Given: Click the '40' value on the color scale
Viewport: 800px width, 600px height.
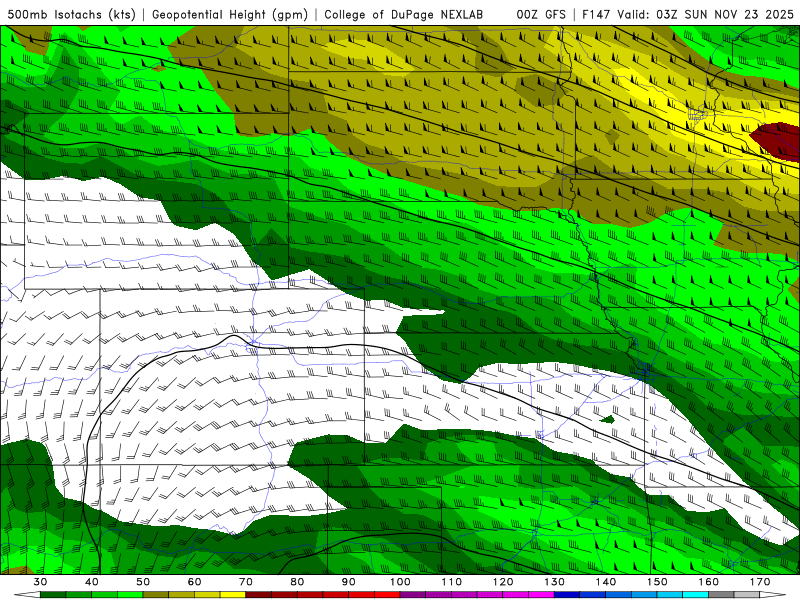Looking at the screenshot, I should (x=92, y=582).
